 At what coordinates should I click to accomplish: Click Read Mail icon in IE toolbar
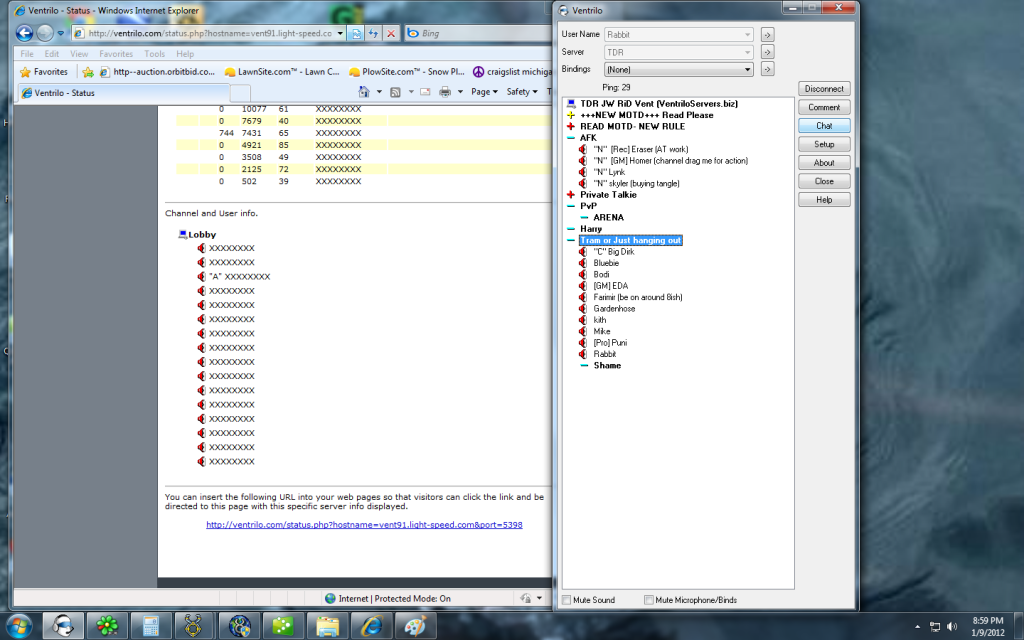pos(425,92)
